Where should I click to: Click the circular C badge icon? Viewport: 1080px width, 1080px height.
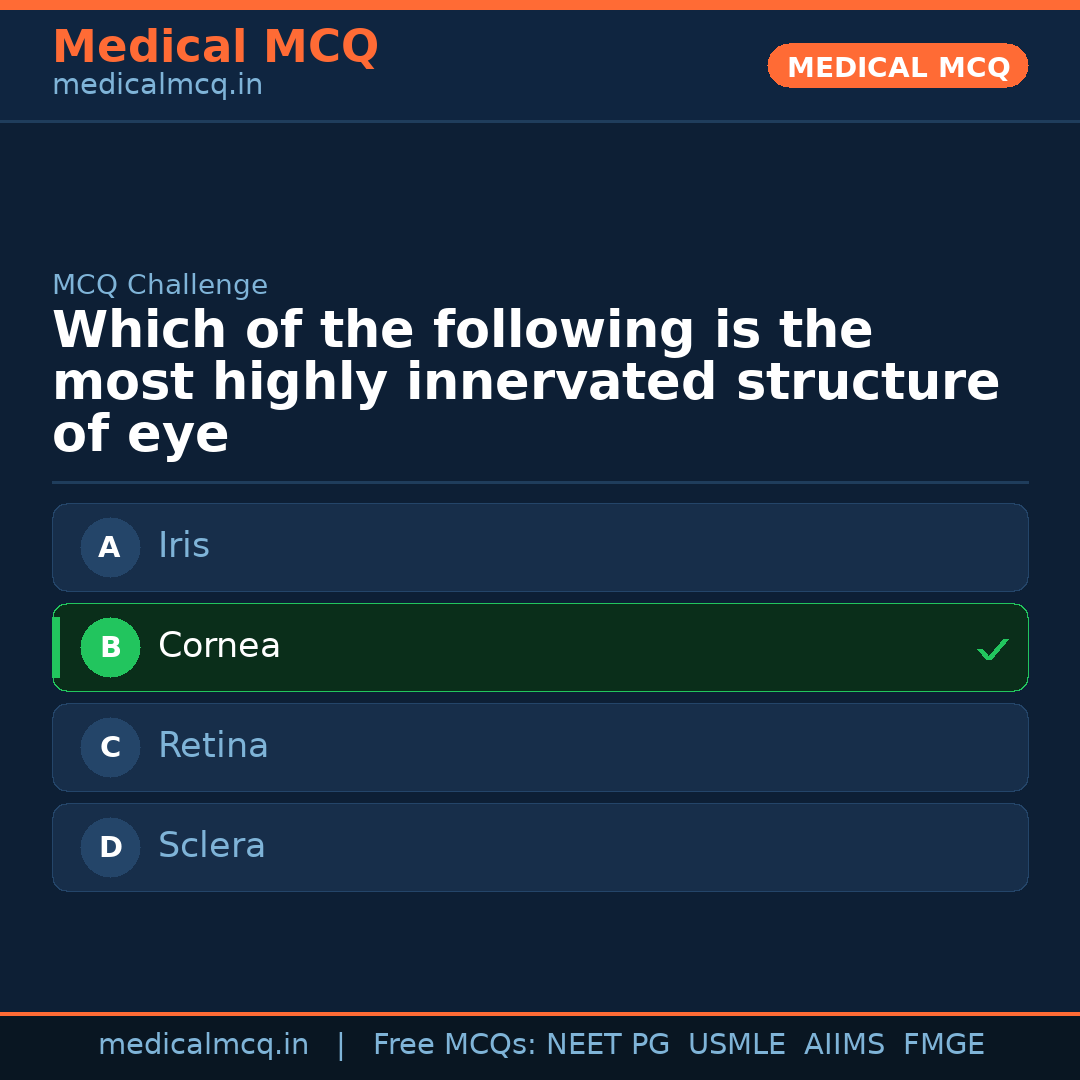110,747
